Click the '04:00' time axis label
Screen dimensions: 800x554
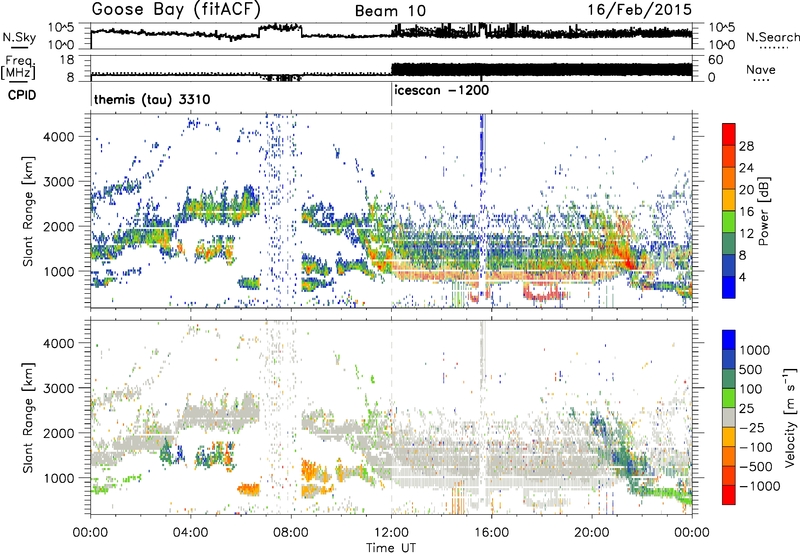point(190,533)
